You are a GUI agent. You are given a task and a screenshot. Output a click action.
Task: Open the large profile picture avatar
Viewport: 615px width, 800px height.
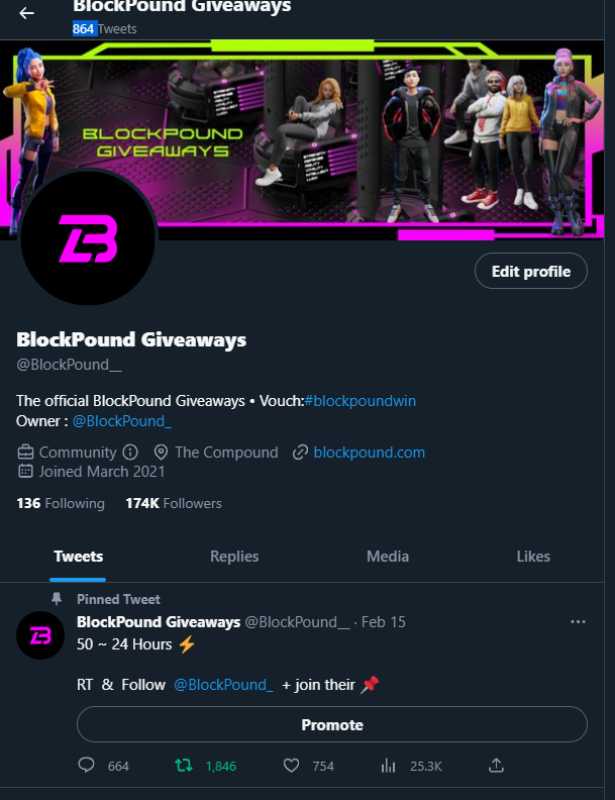(88, 238)
